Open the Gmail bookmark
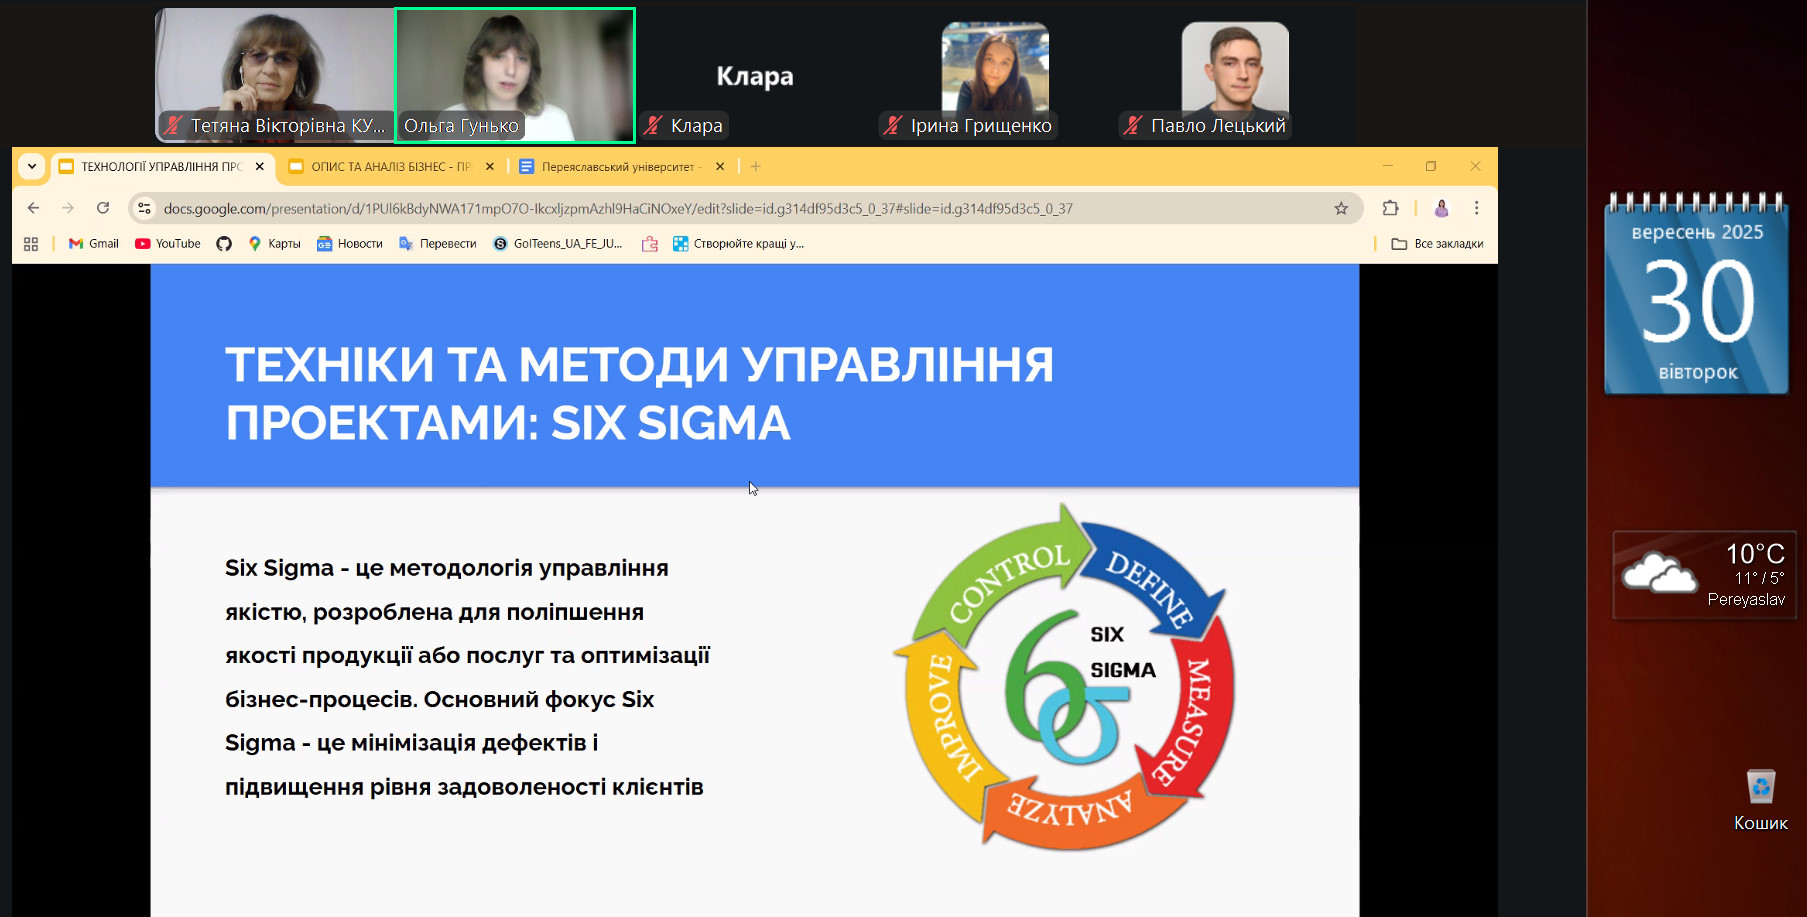This screenshot has height=917, width=1807. tap(94, 244)
